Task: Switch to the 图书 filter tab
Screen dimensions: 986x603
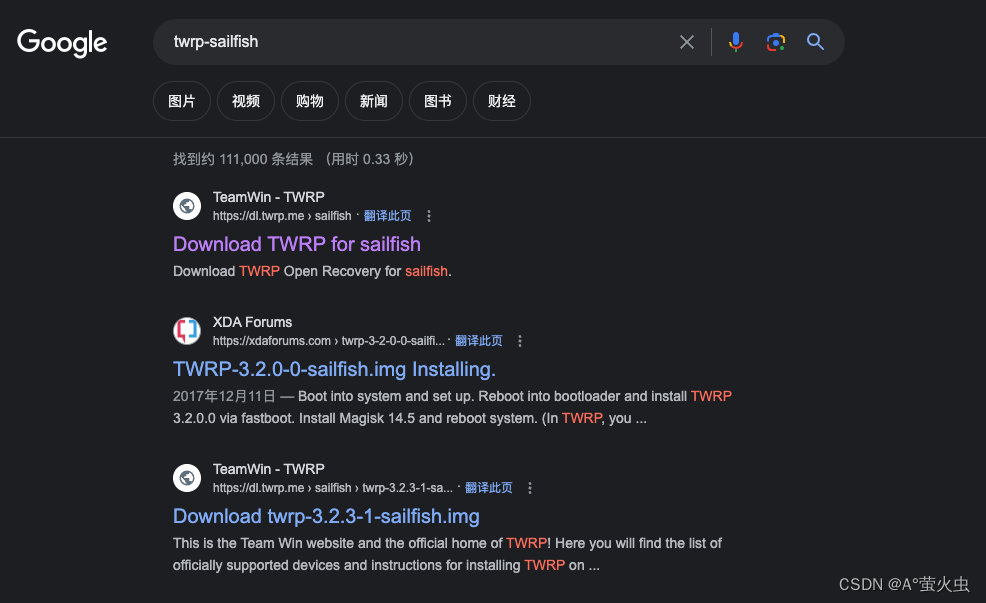Action: pos(438,101)
